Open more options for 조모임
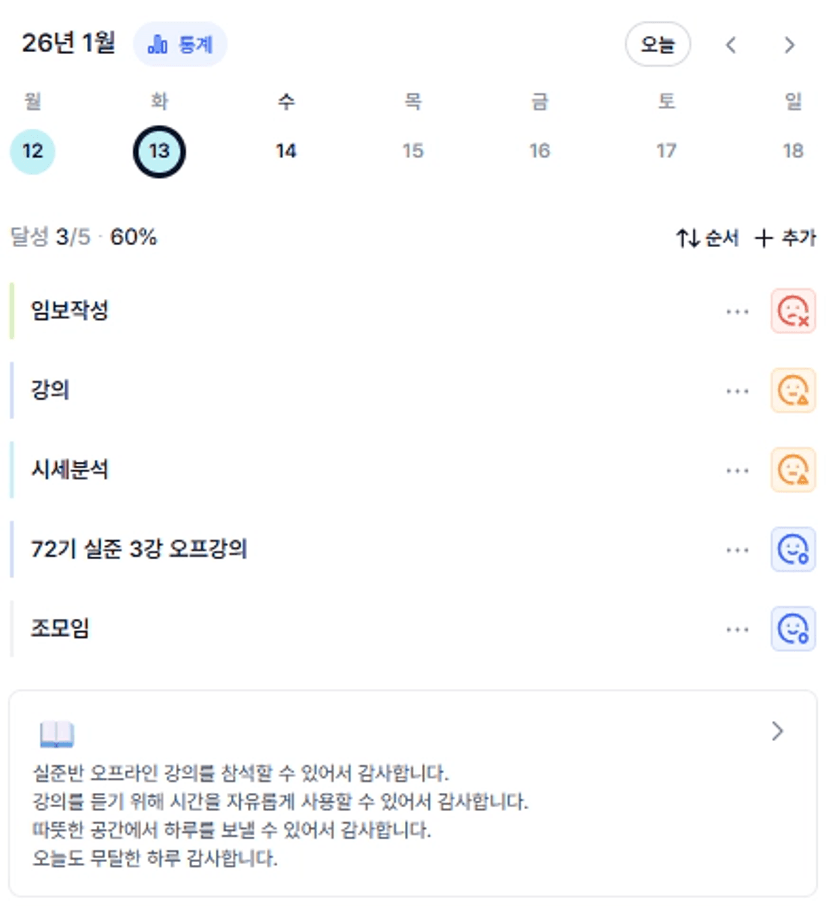 point(738,629)
